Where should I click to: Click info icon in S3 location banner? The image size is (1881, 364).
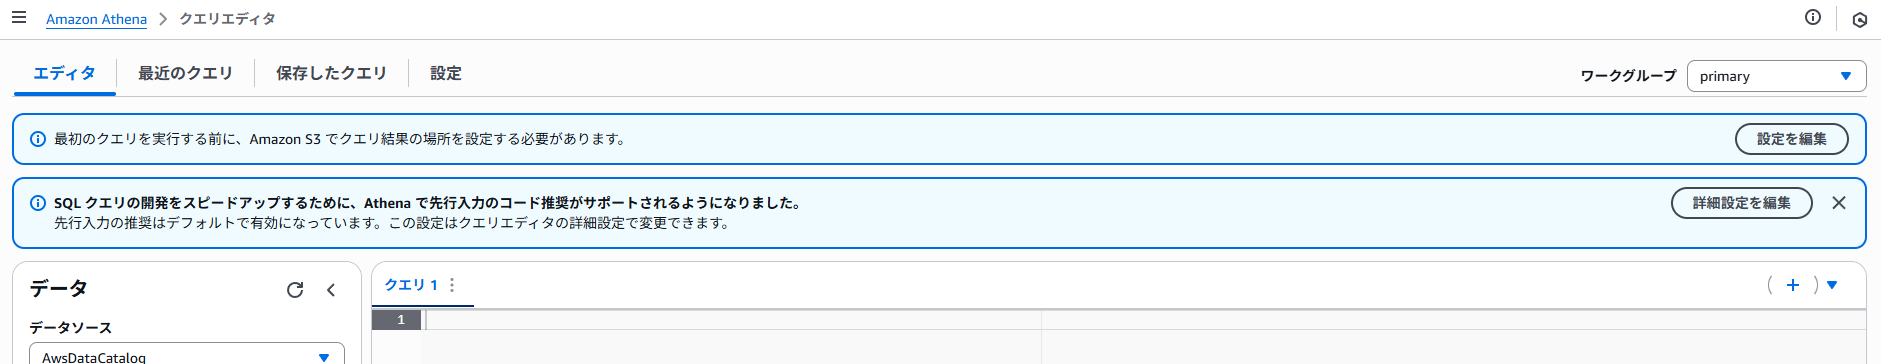[x=38, y=139]
